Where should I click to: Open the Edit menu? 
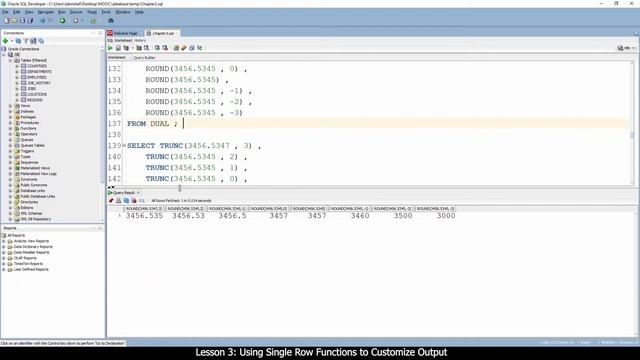pos(16,12)
